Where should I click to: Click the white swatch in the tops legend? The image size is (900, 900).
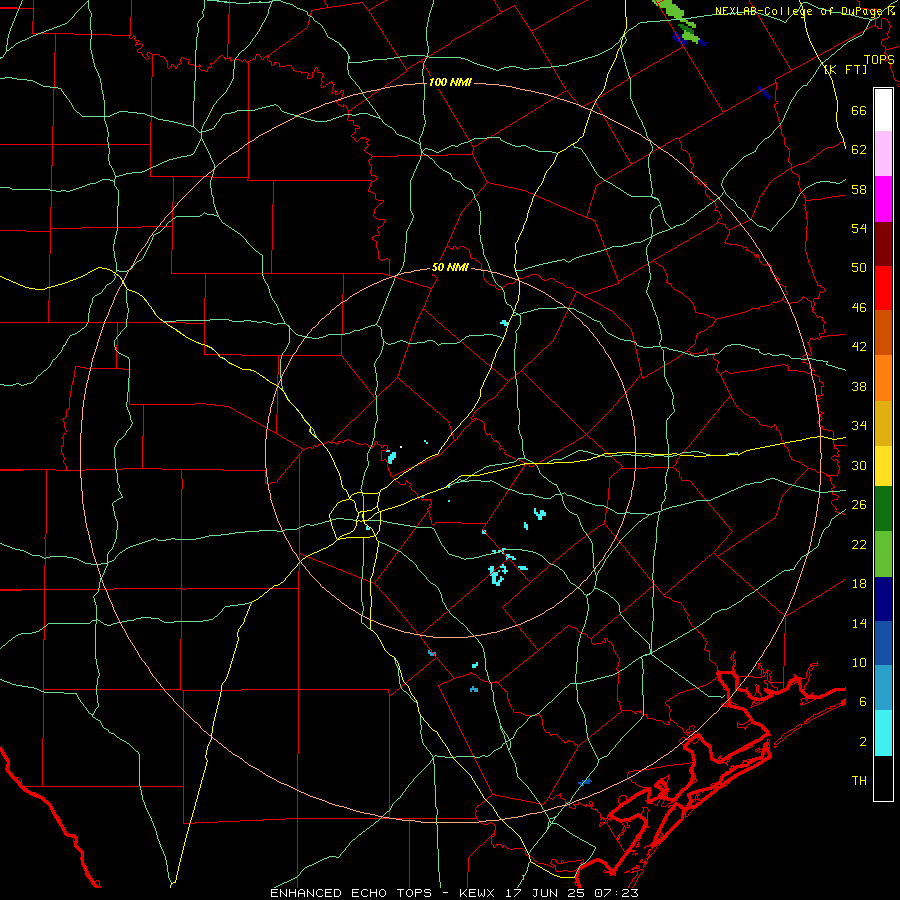[883, 110]
